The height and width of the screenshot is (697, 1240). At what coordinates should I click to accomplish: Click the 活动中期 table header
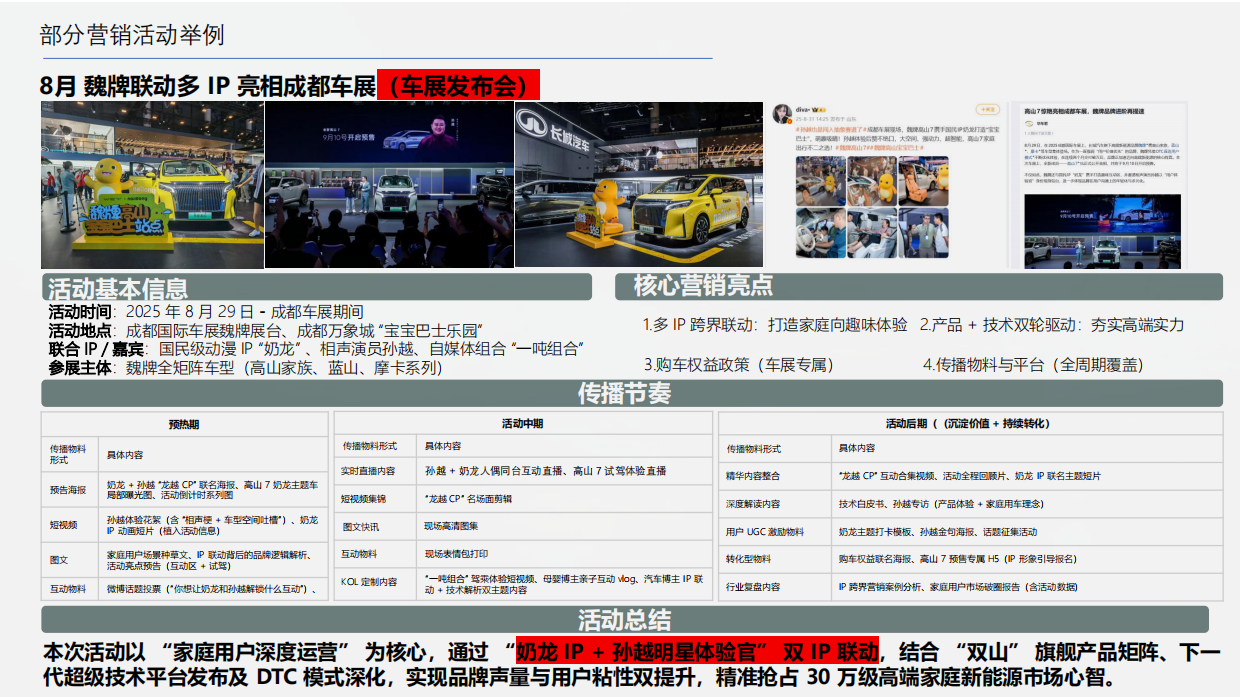[x=521, y=424]
